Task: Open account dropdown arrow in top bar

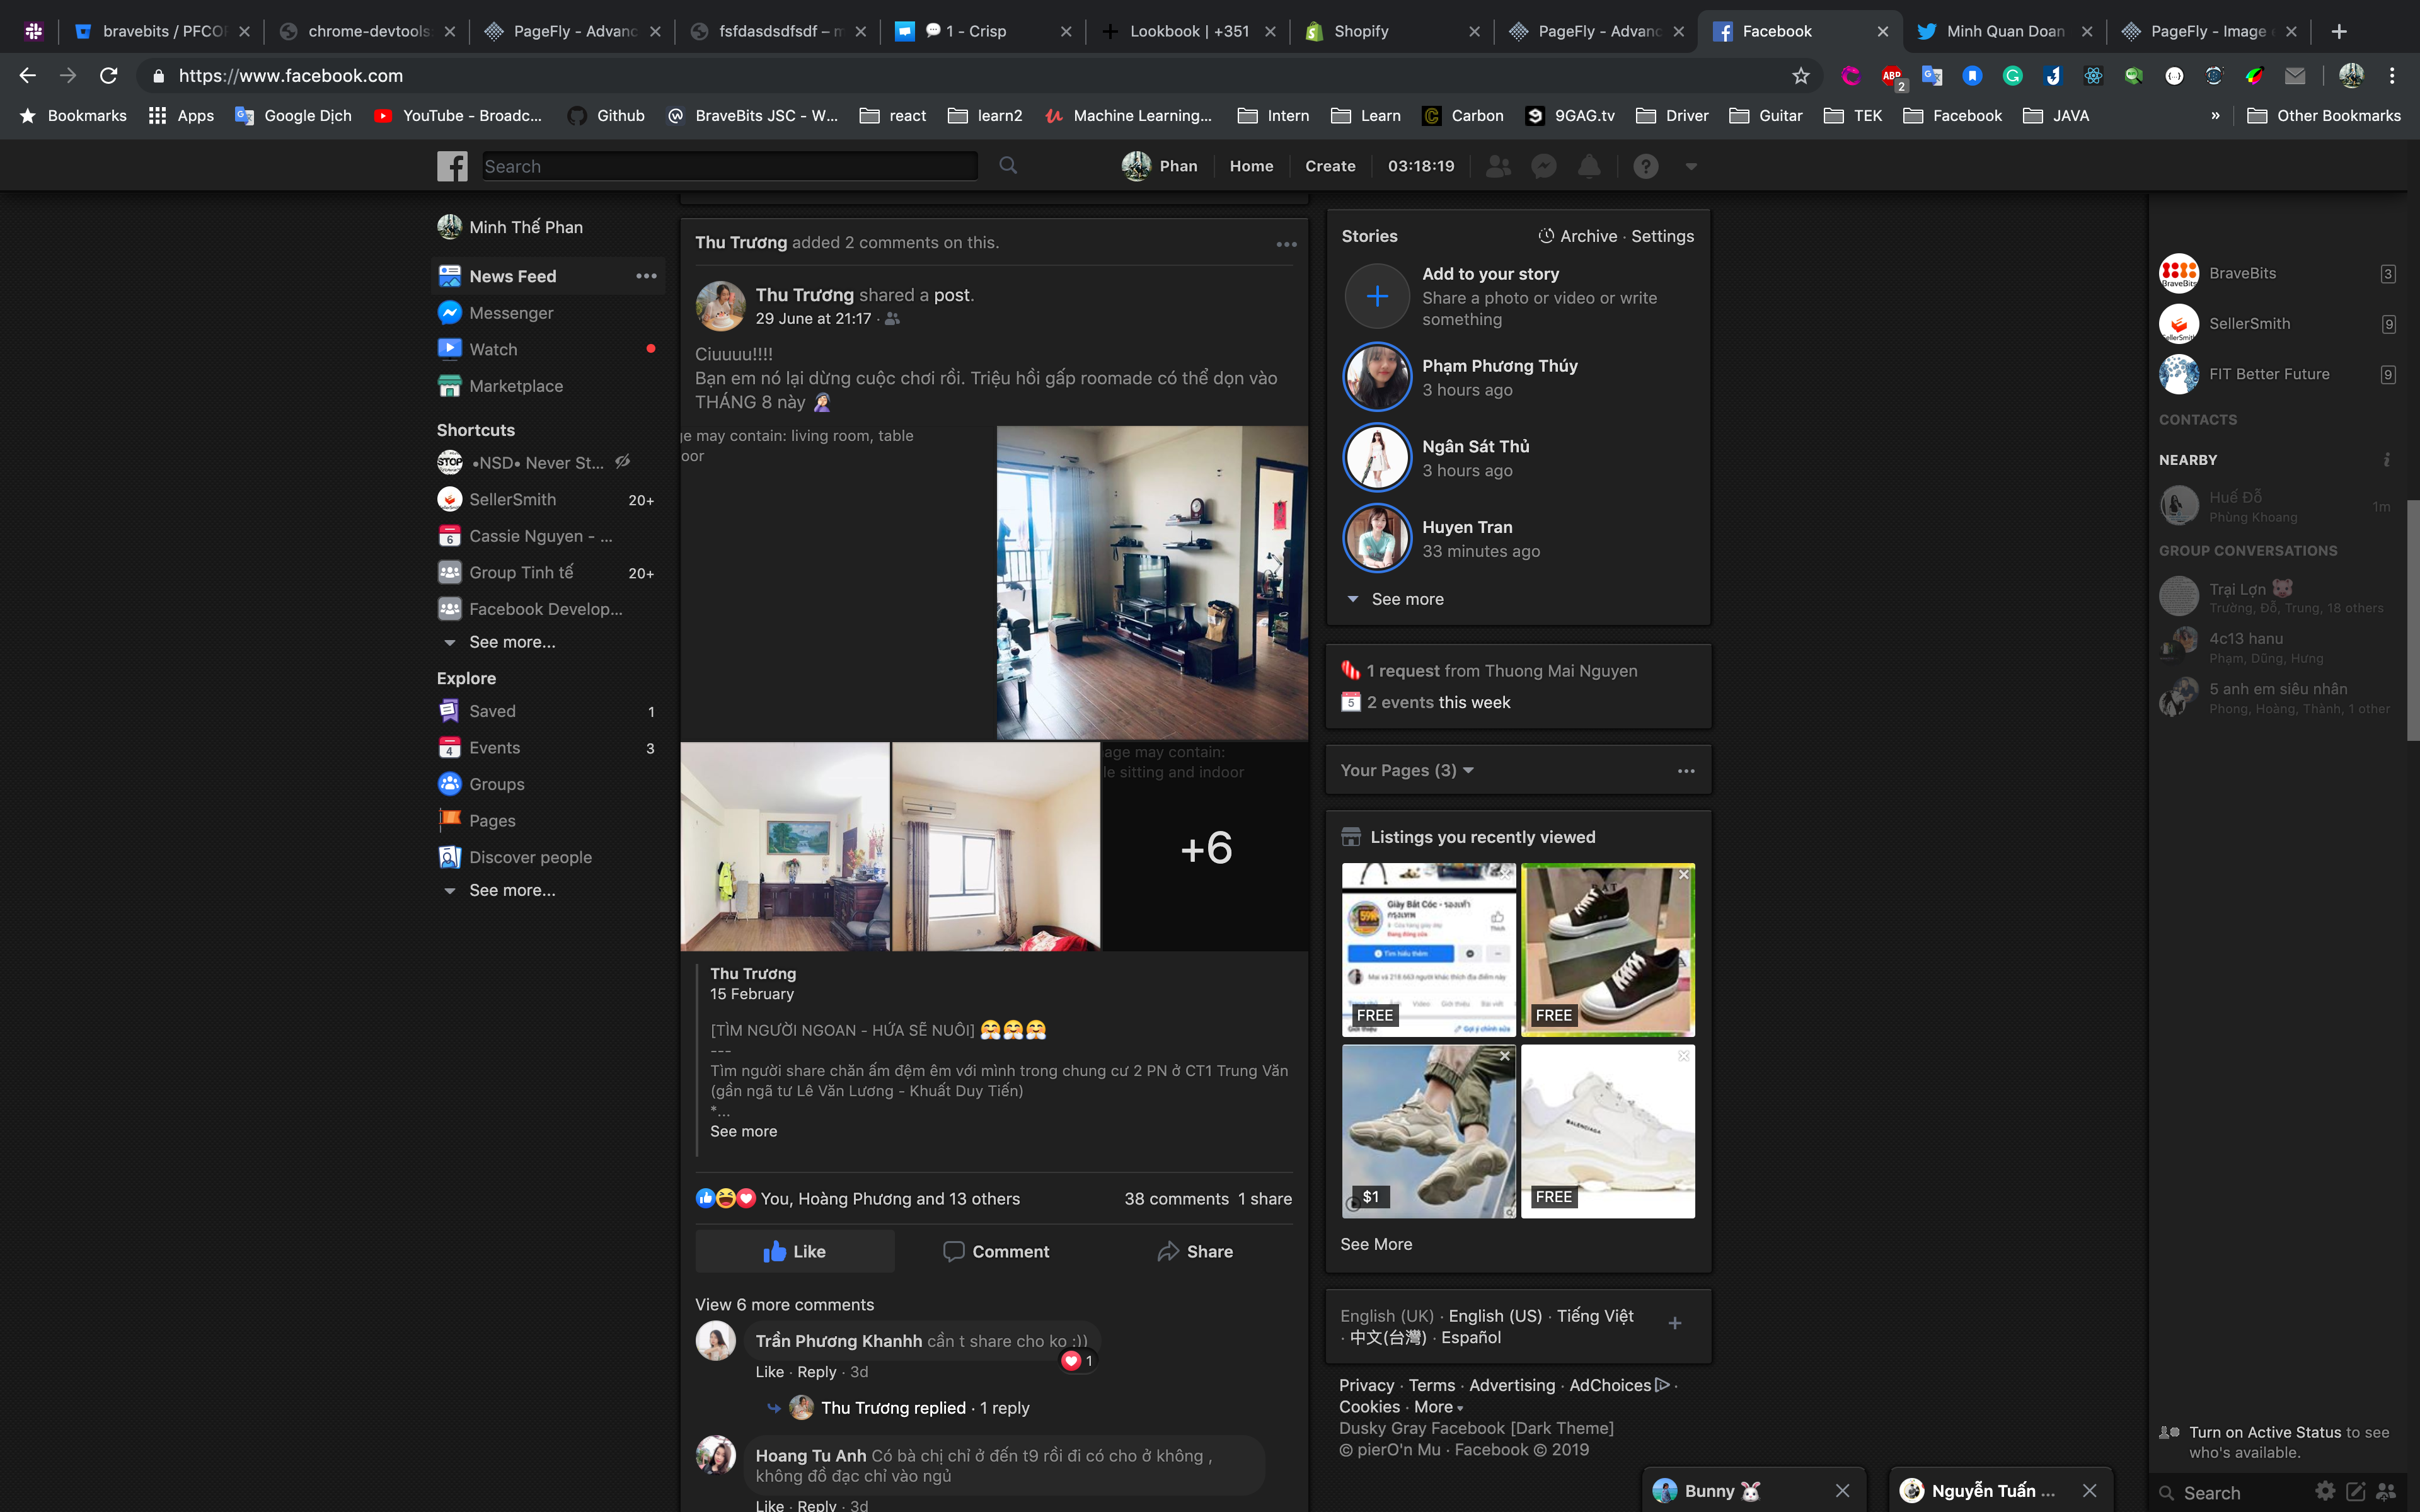Action: [1691, 166]
